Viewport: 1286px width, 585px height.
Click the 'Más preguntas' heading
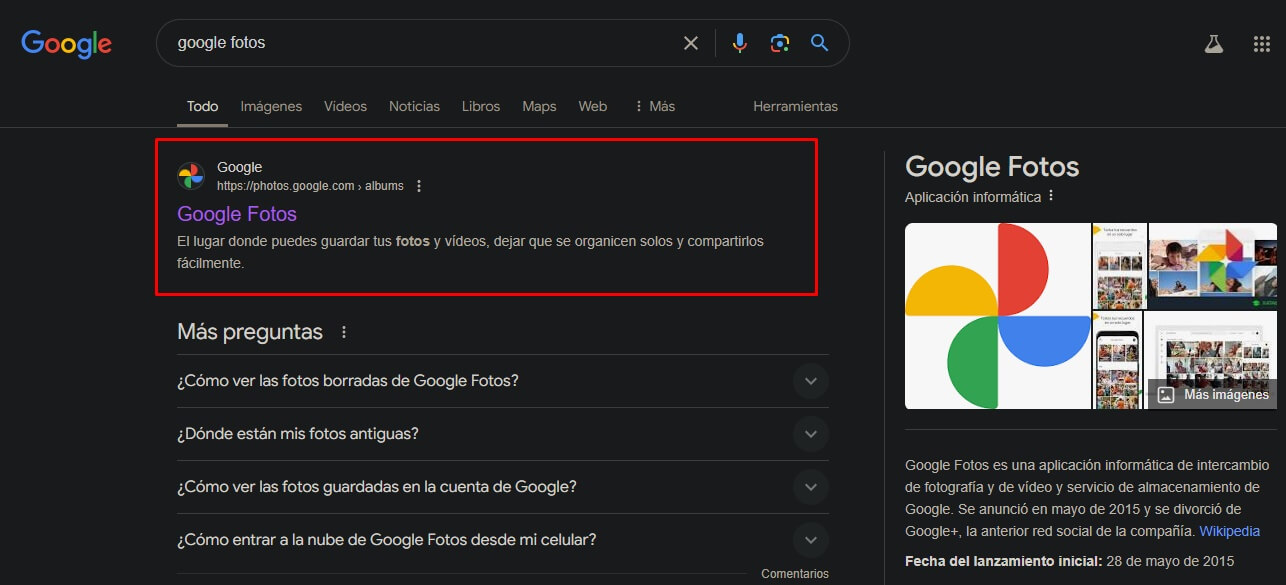click(250, 332)
